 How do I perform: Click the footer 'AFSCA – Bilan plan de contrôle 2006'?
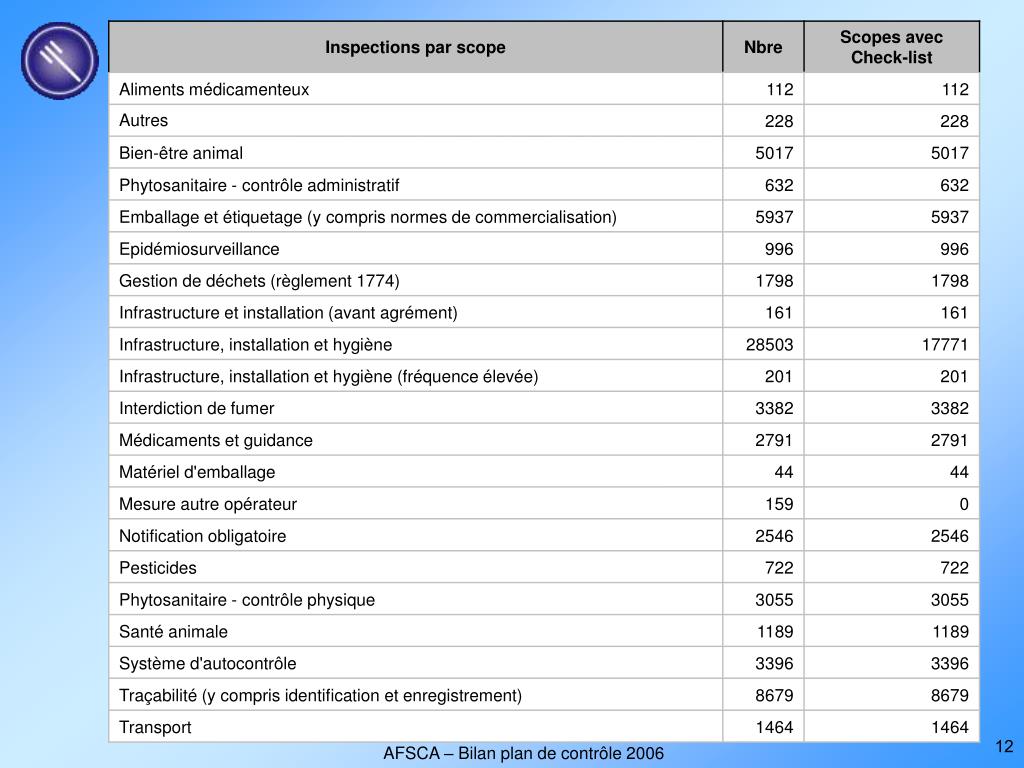tap(523, 754)
